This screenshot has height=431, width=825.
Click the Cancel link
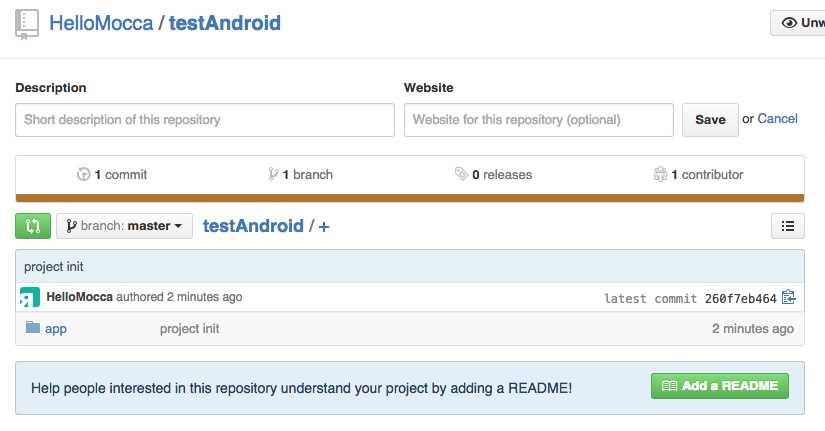(778, 119)
